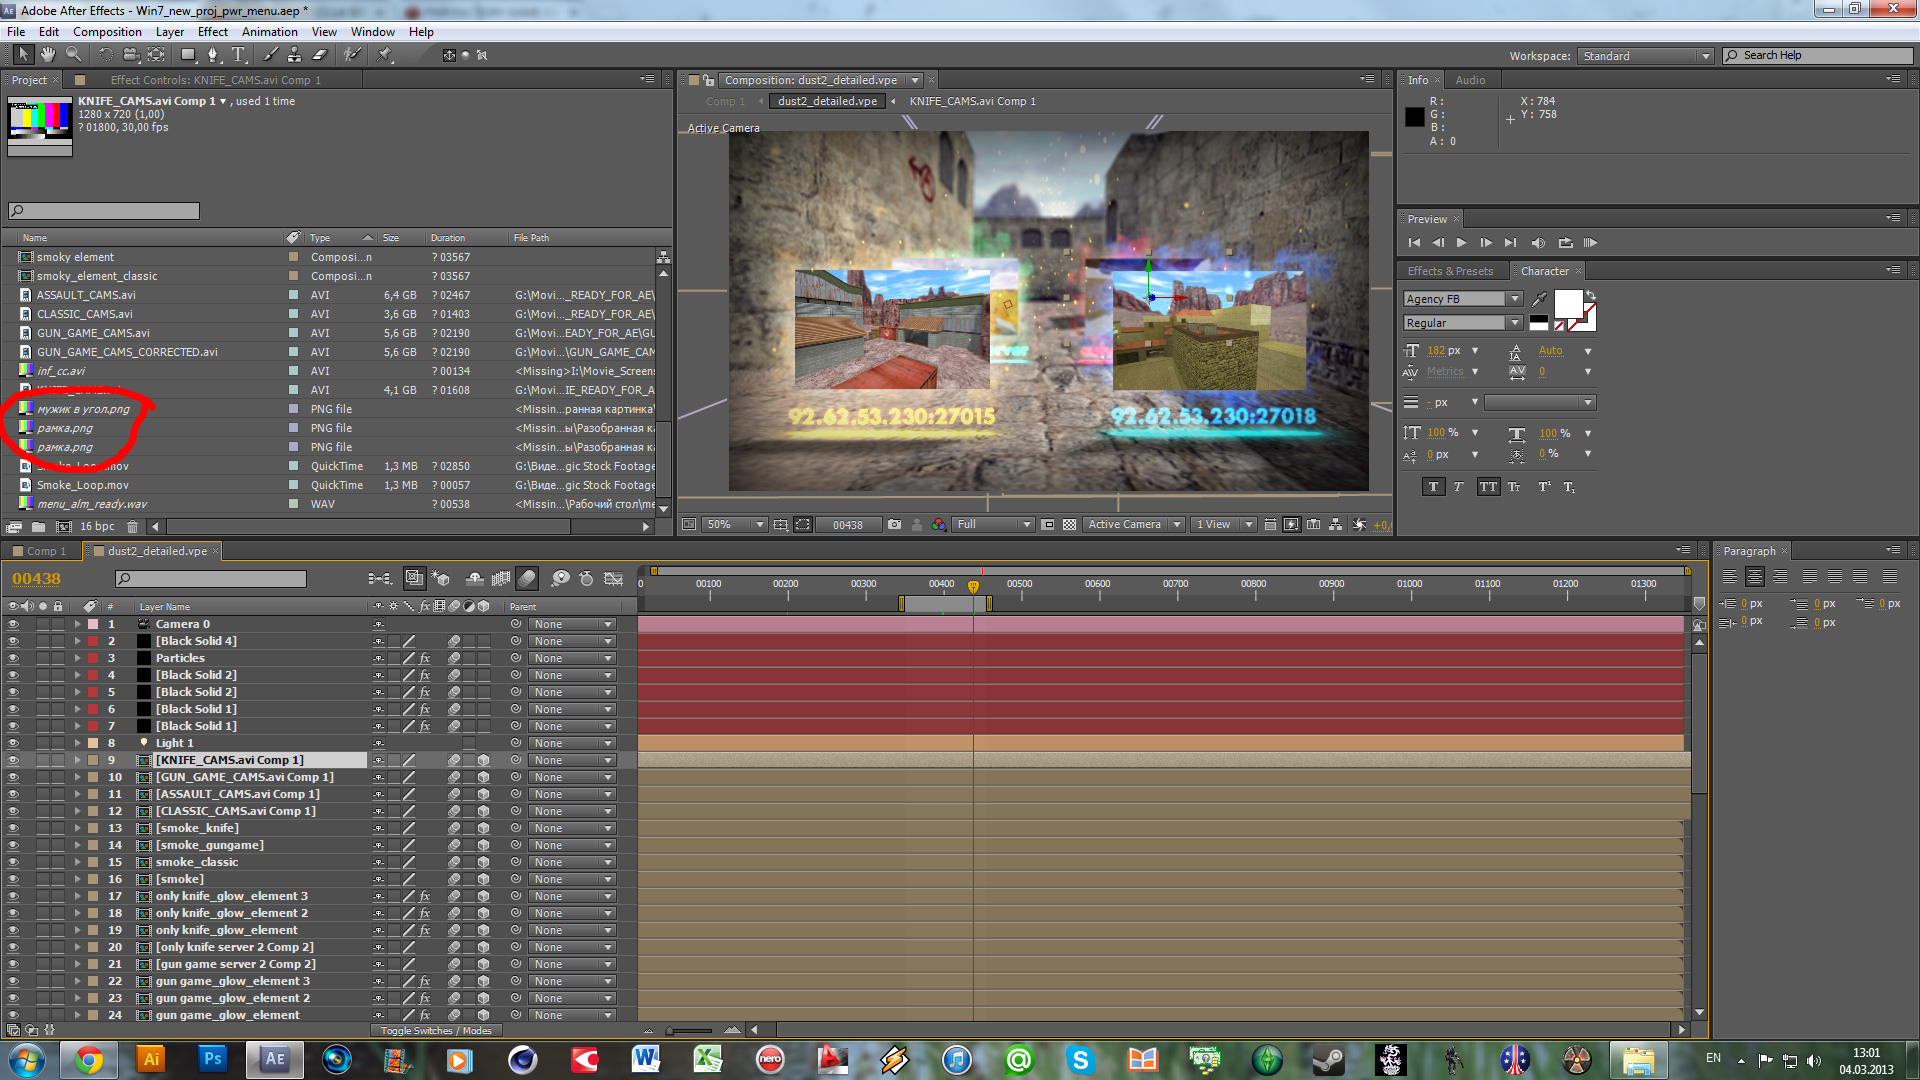Open the Active Camera view dropdown

pos(1135,525)
